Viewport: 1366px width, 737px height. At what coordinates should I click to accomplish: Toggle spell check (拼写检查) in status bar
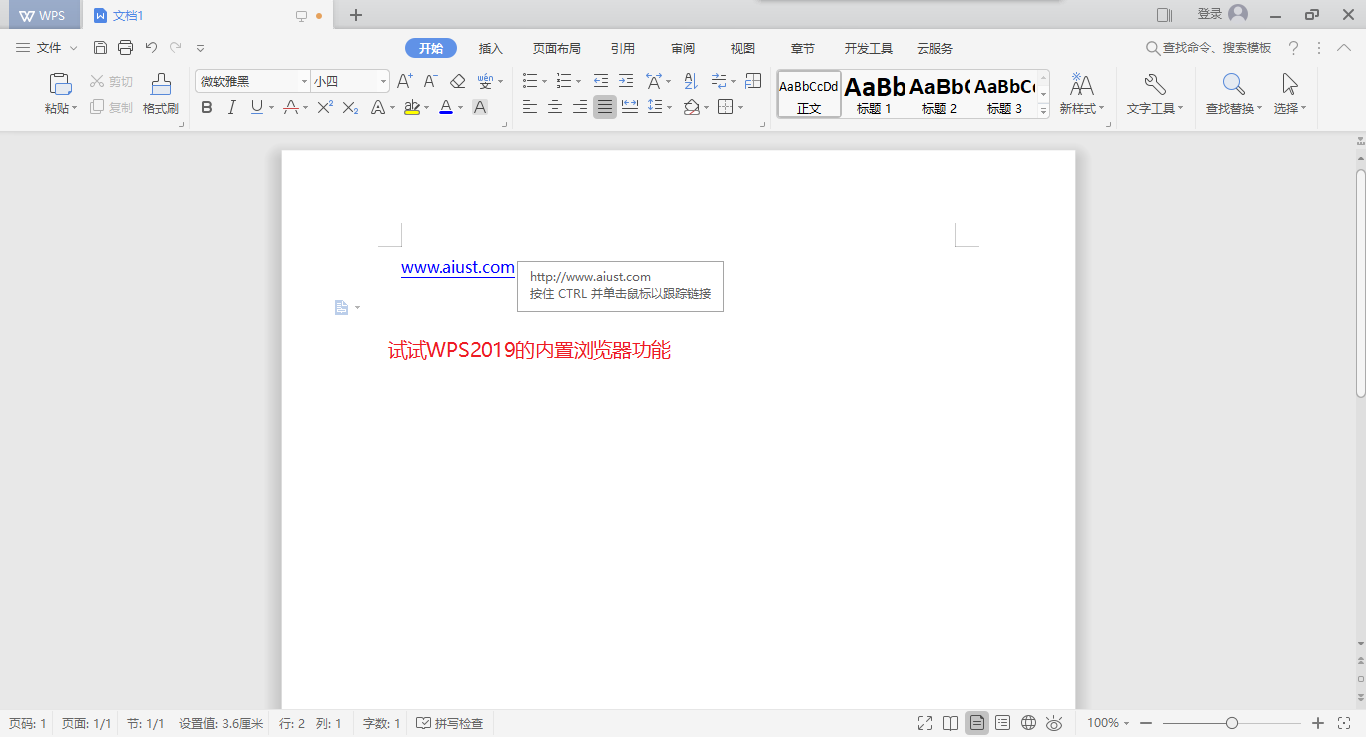click(450, 723)
